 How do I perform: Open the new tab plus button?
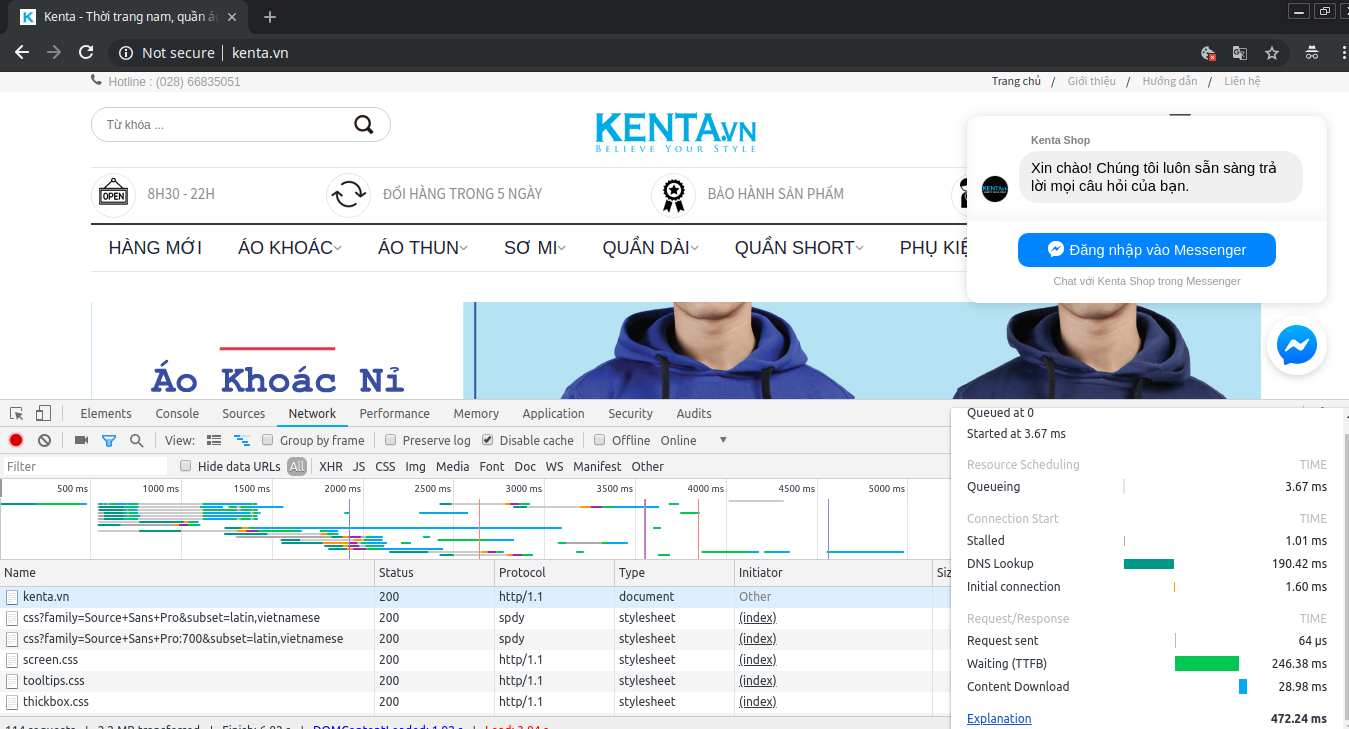pos(269,17)
